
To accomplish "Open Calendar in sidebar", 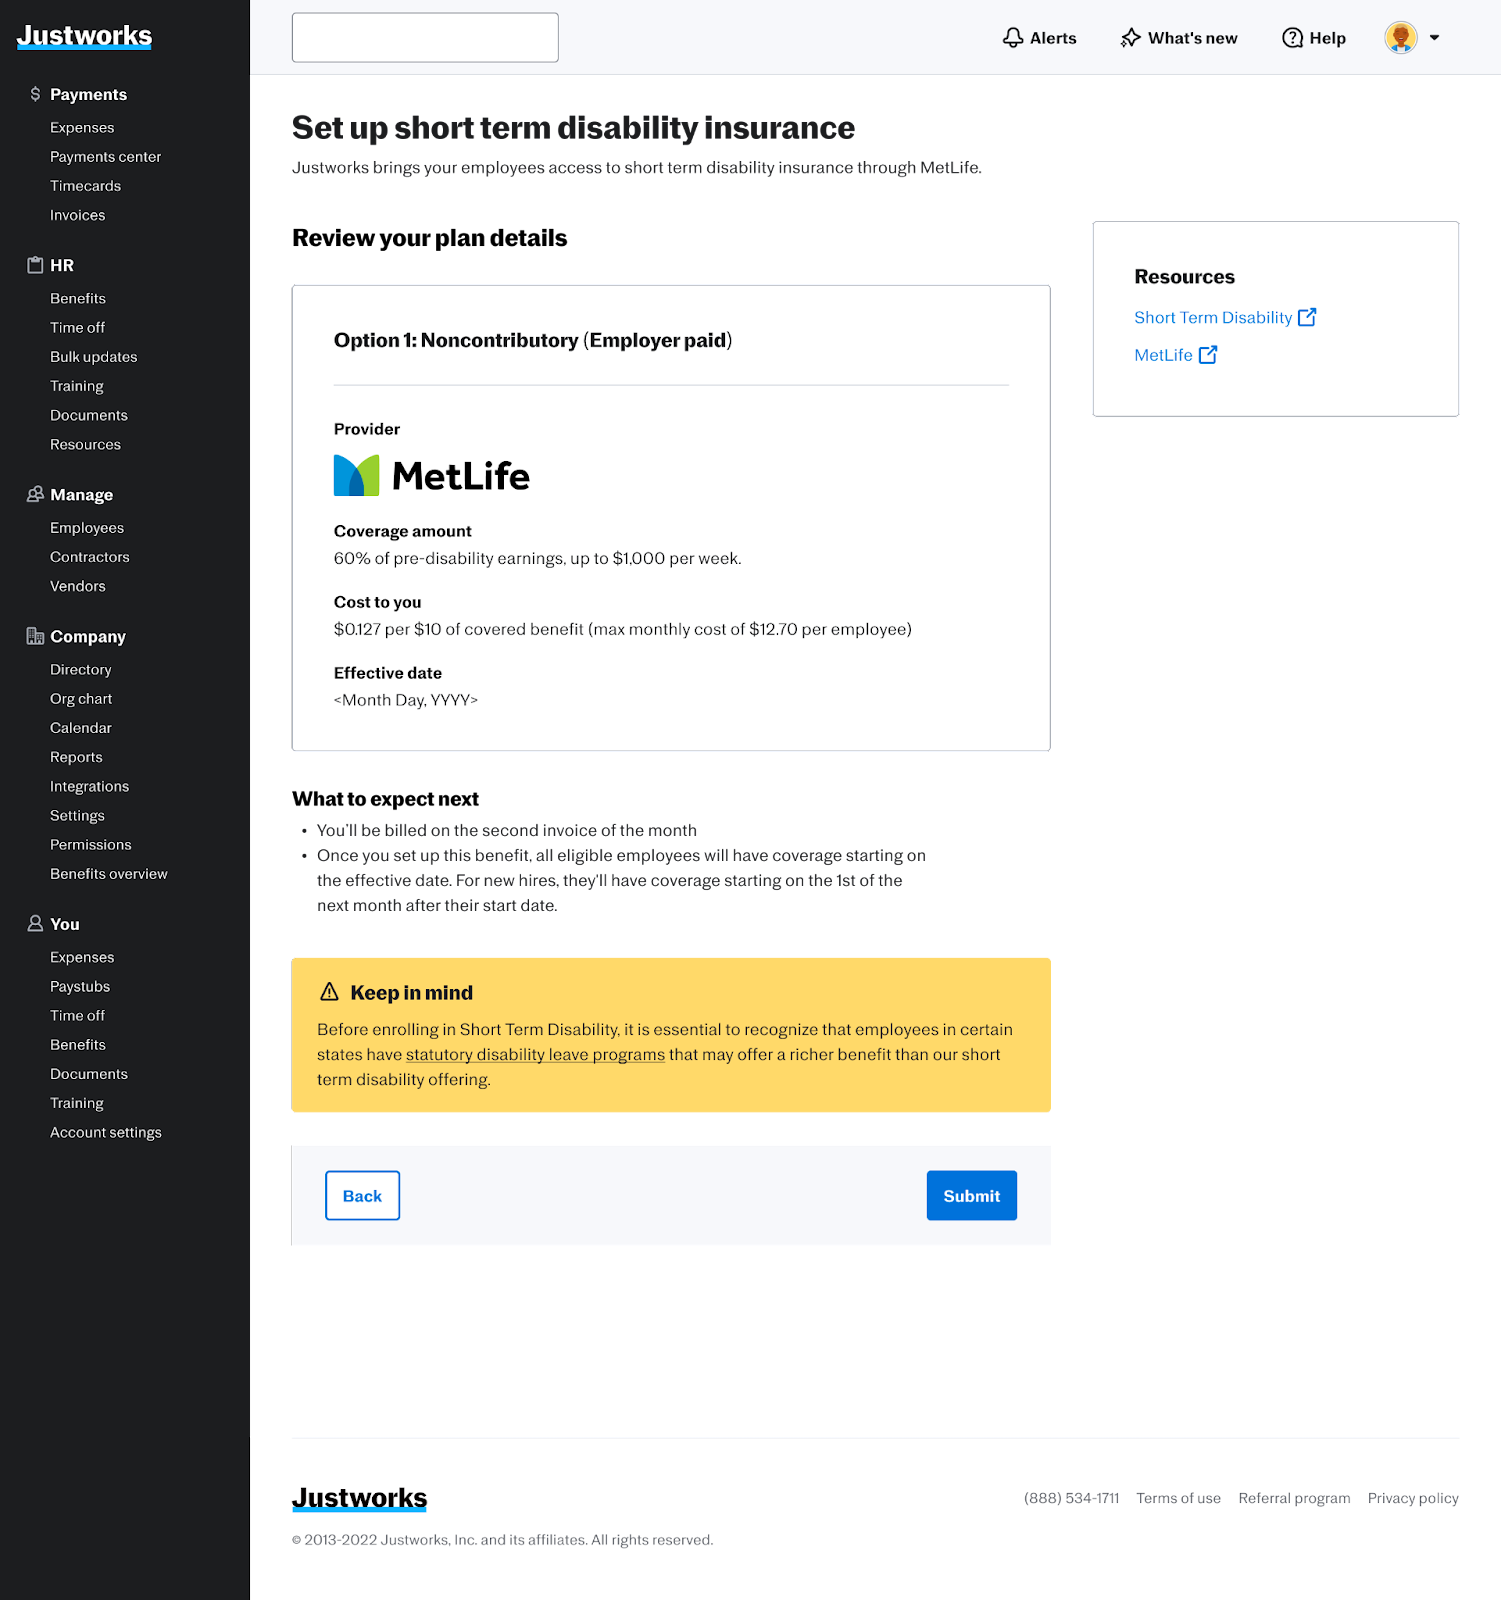I will tap(81, 727).
